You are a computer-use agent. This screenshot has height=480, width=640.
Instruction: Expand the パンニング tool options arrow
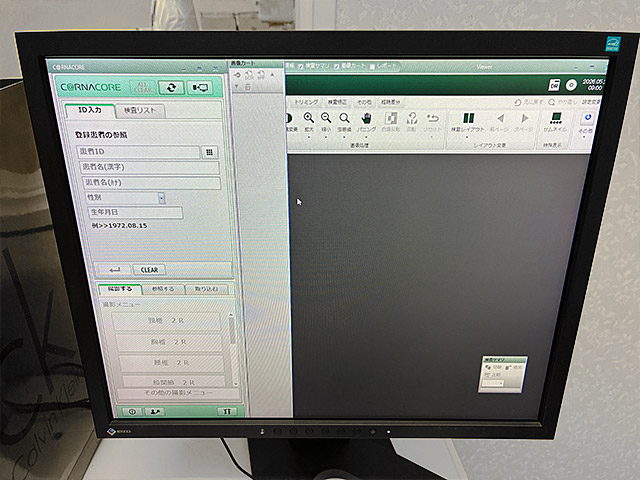(366, 137)
